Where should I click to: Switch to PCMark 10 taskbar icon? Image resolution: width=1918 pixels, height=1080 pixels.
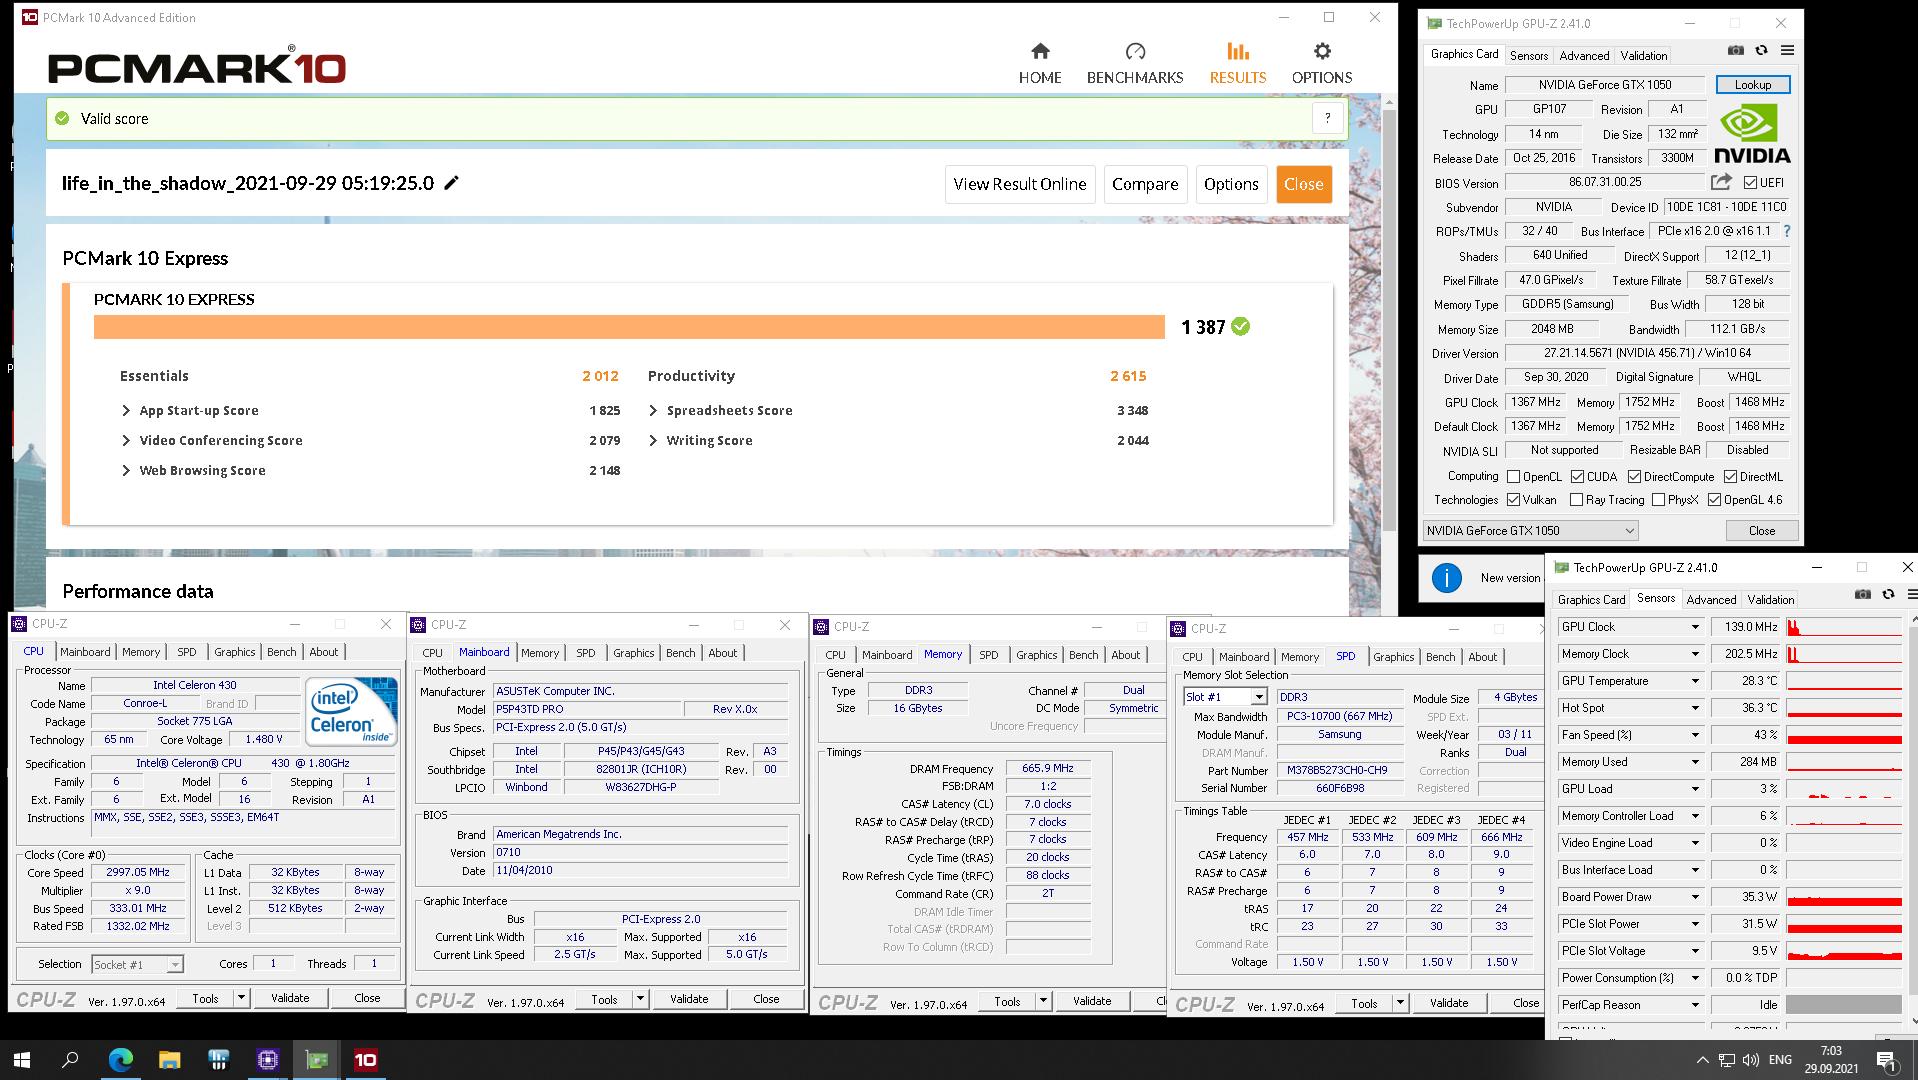click(365, 1060)
